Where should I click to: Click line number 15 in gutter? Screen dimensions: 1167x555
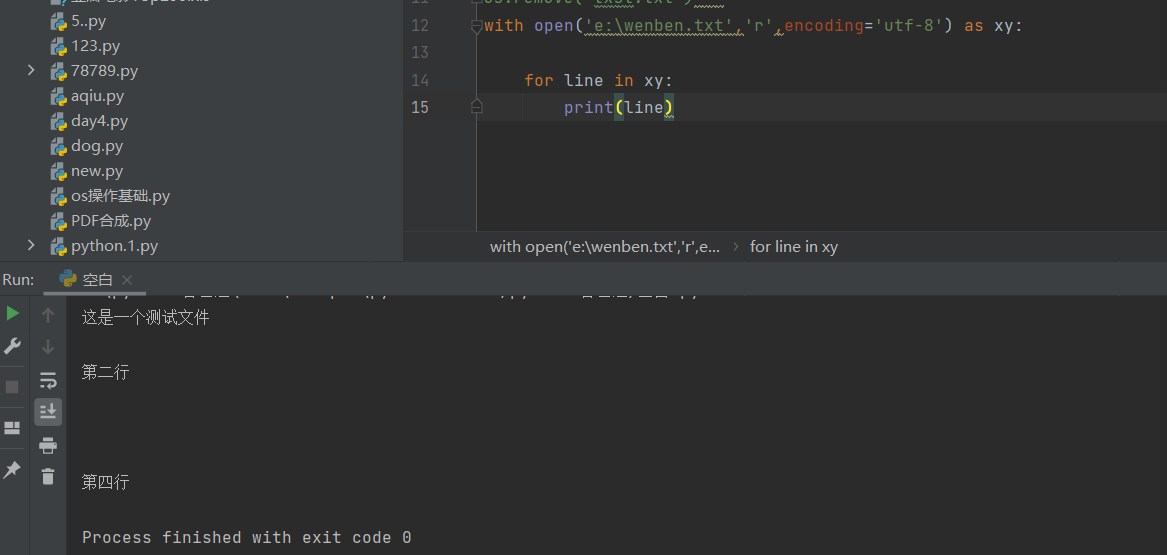[420, 107]
